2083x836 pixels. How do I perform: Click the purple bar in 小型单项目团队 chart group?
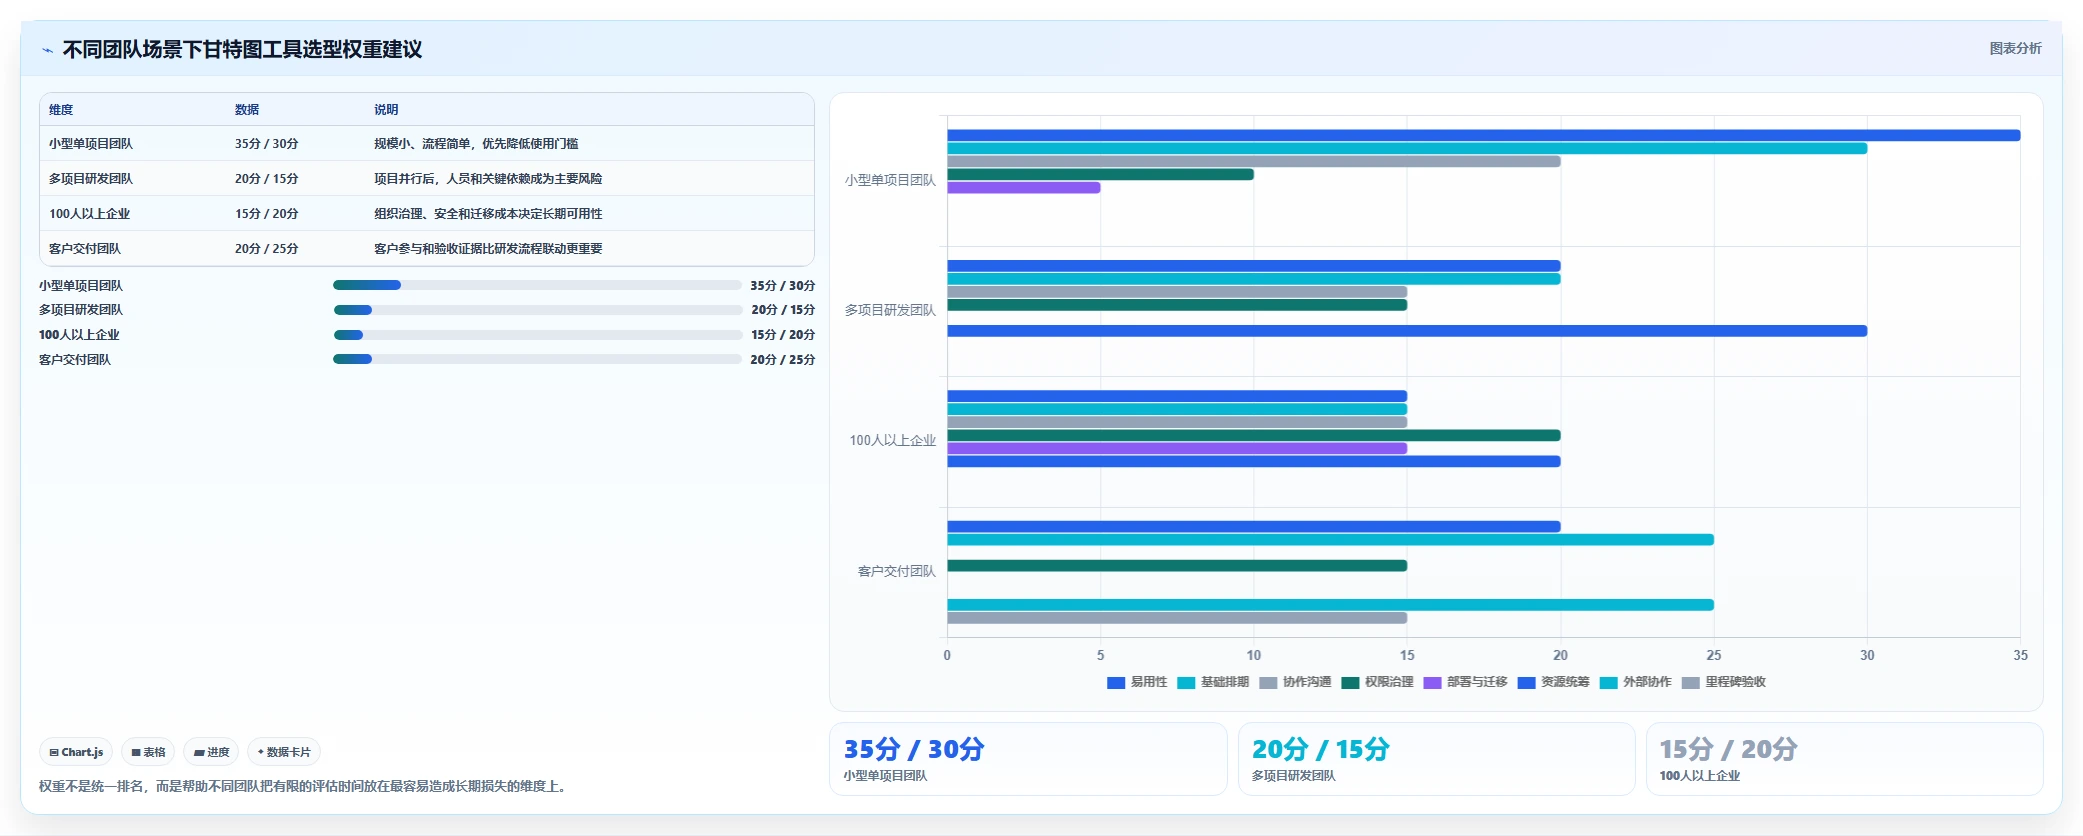point(1024,187)
